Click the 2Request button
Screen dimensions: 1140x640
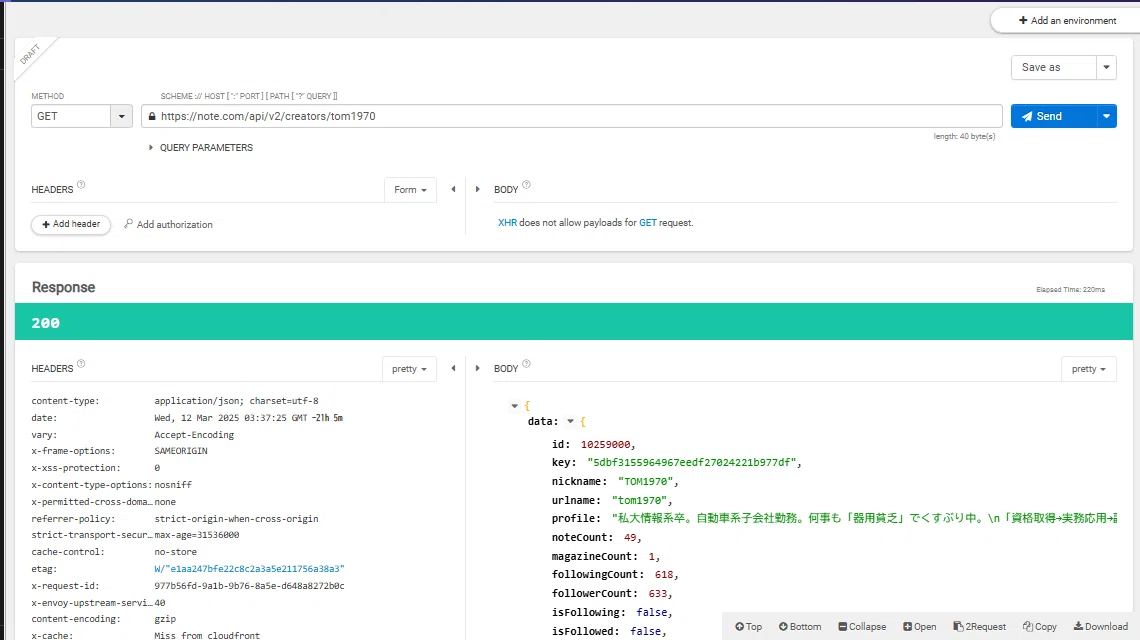[979, 626]
